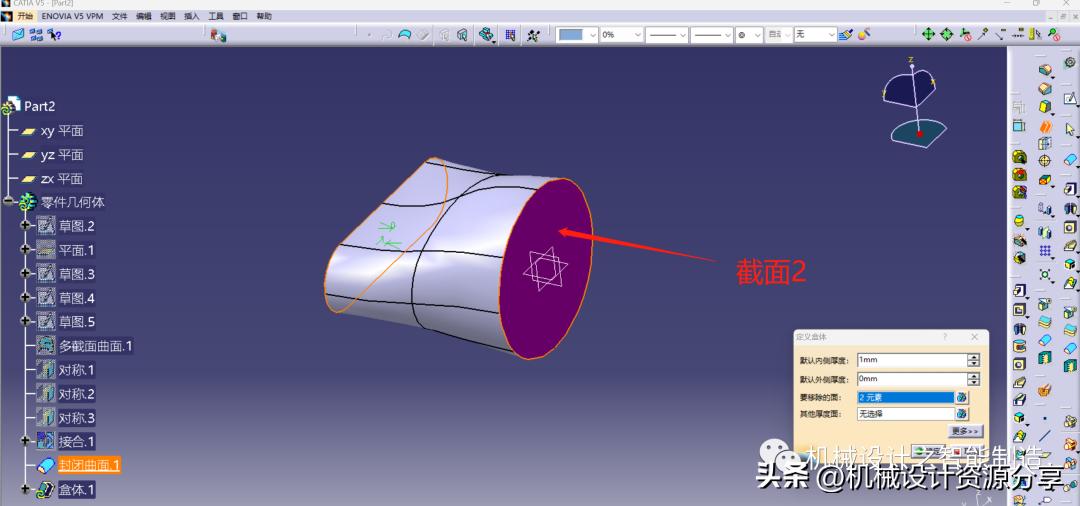
Task: Expand the 平面.1 tree node
Action: (26, 249)
